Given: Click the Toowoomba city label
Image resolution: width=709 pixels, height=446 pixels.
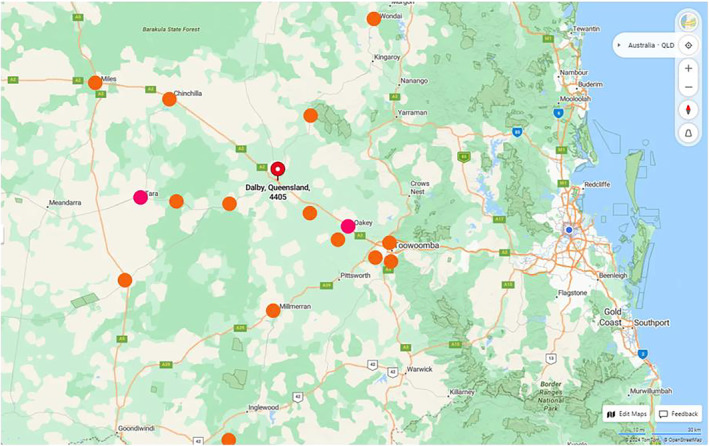Looking at the screenshot, I should point(417,245).
